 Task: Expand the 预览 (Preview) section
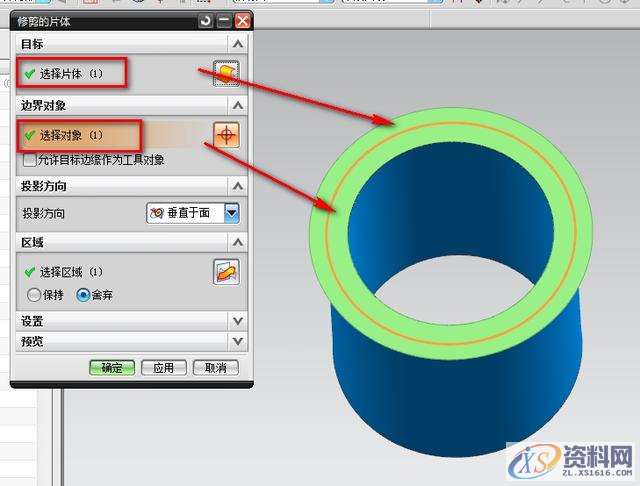point(237,341)
